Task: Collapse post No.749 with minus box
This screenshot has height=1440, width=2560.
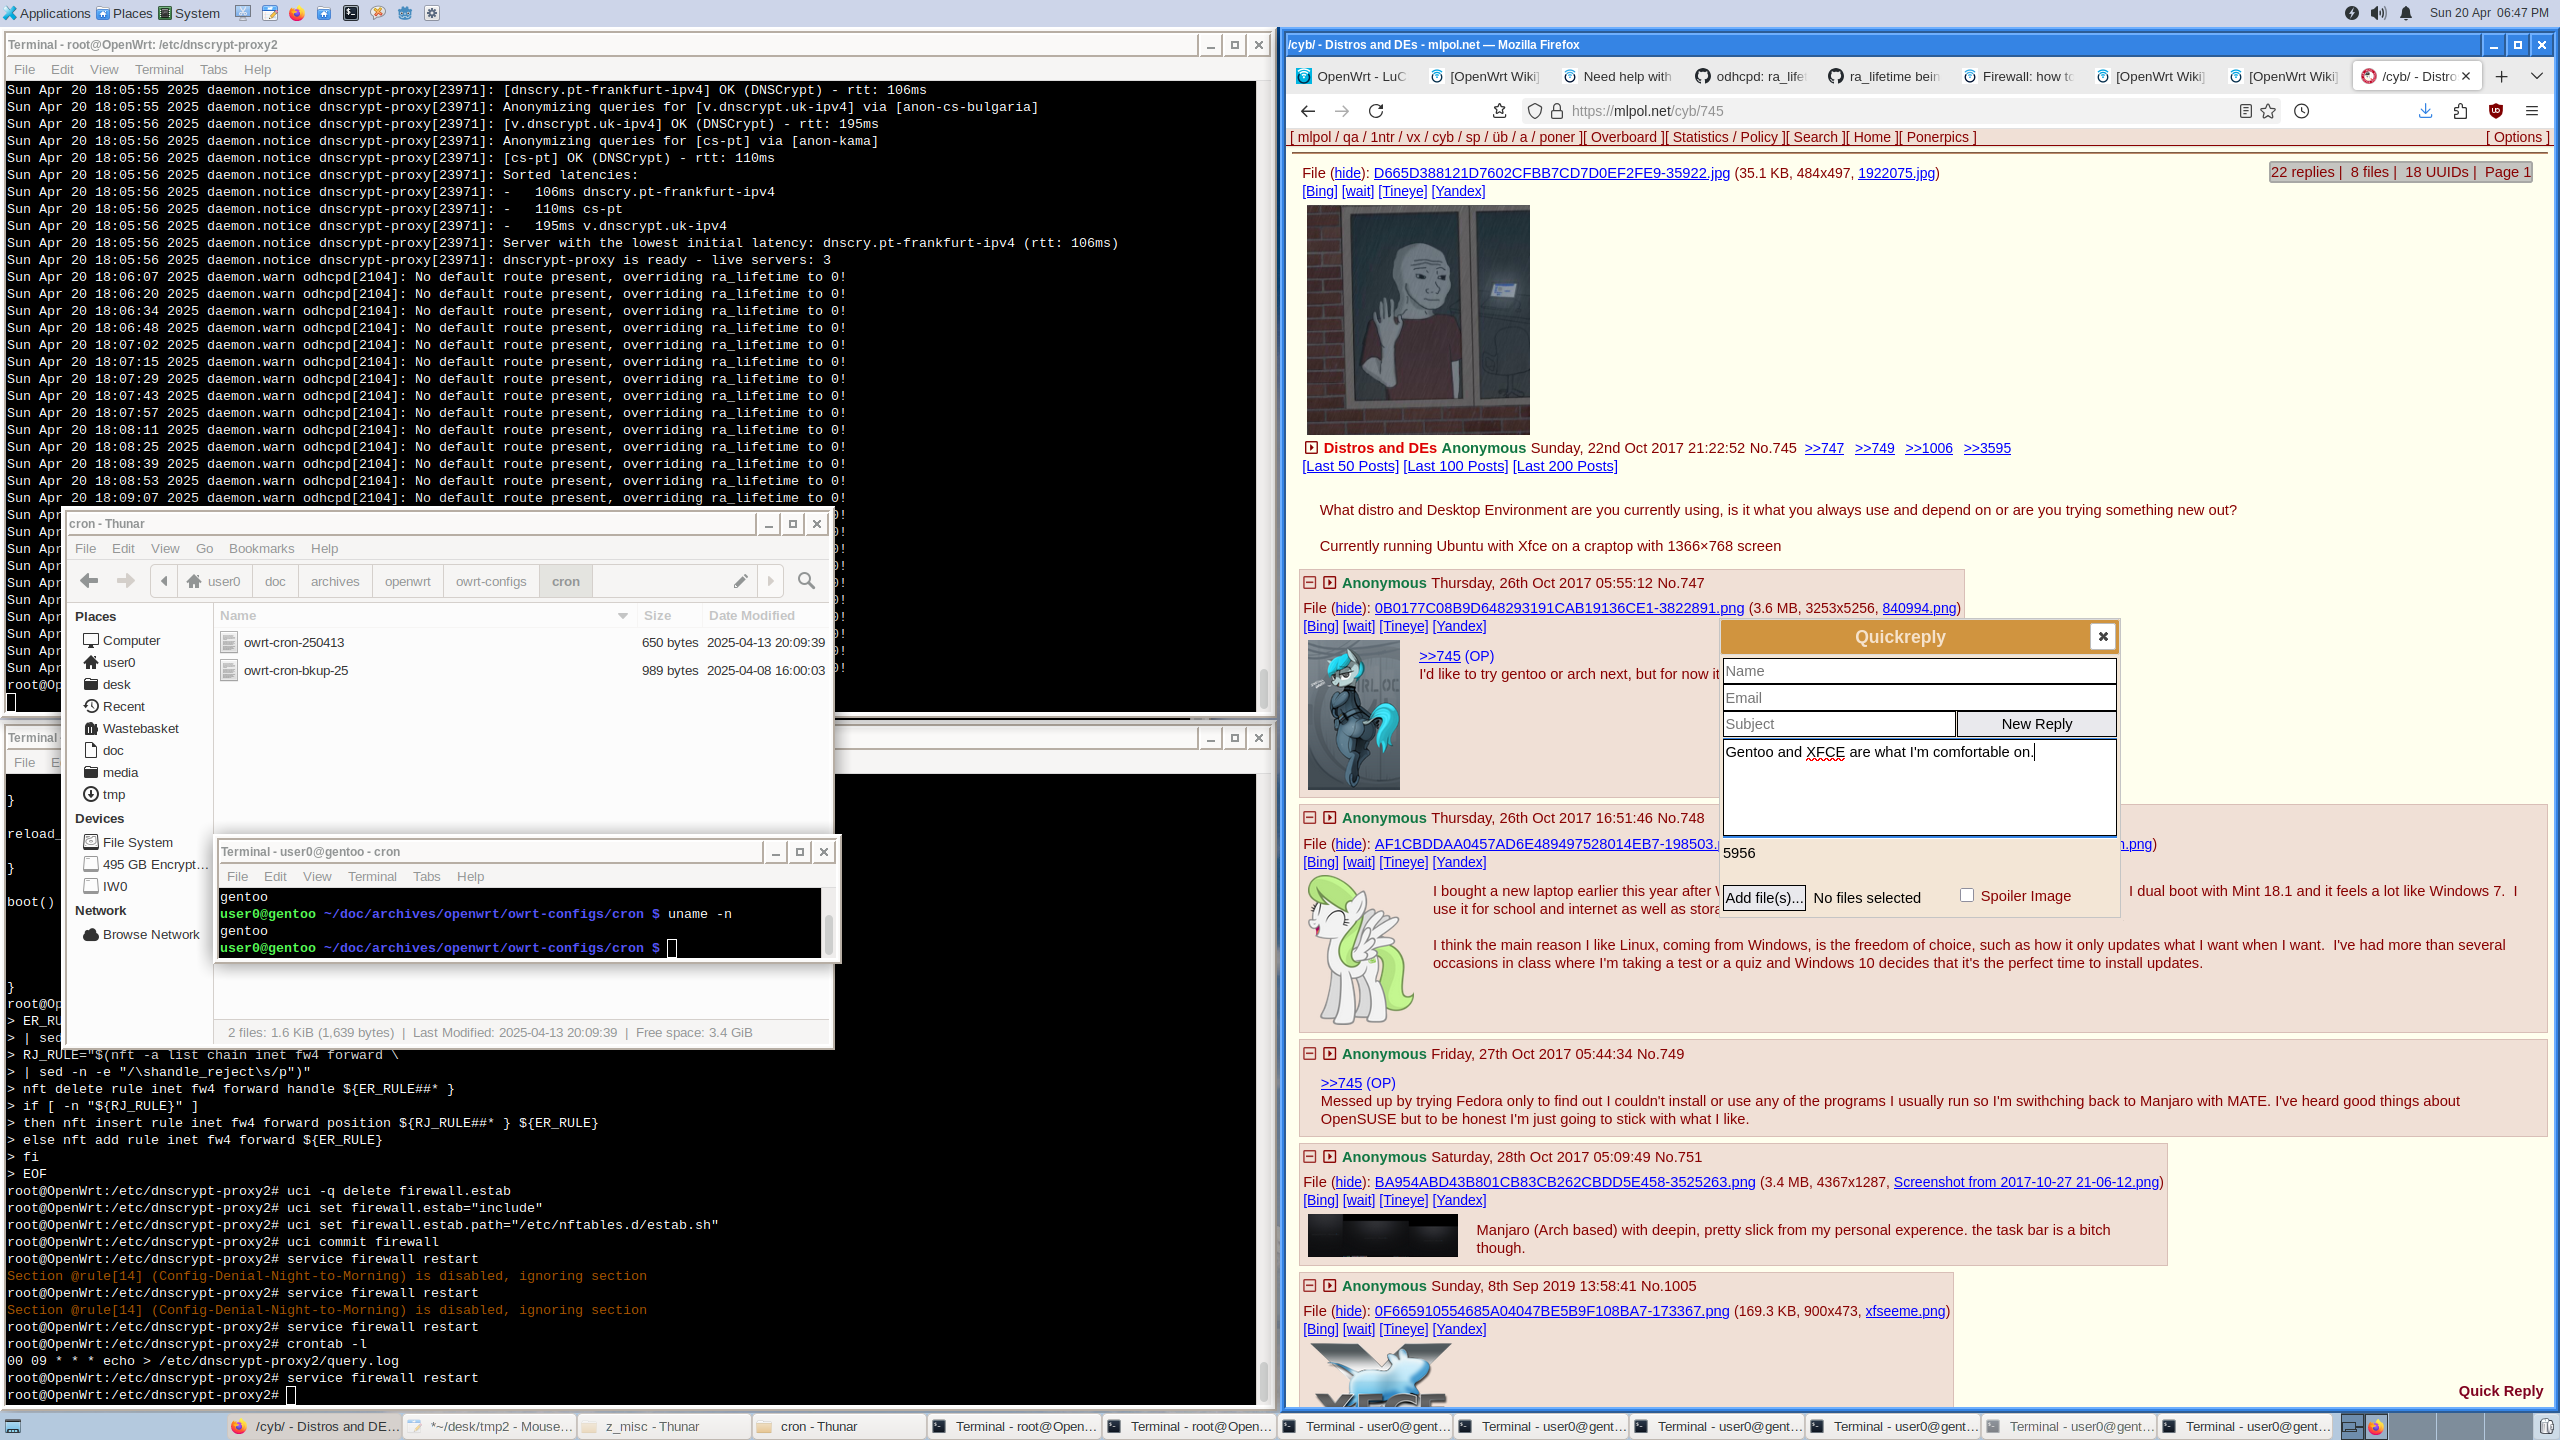Action: [1309, 1053]
